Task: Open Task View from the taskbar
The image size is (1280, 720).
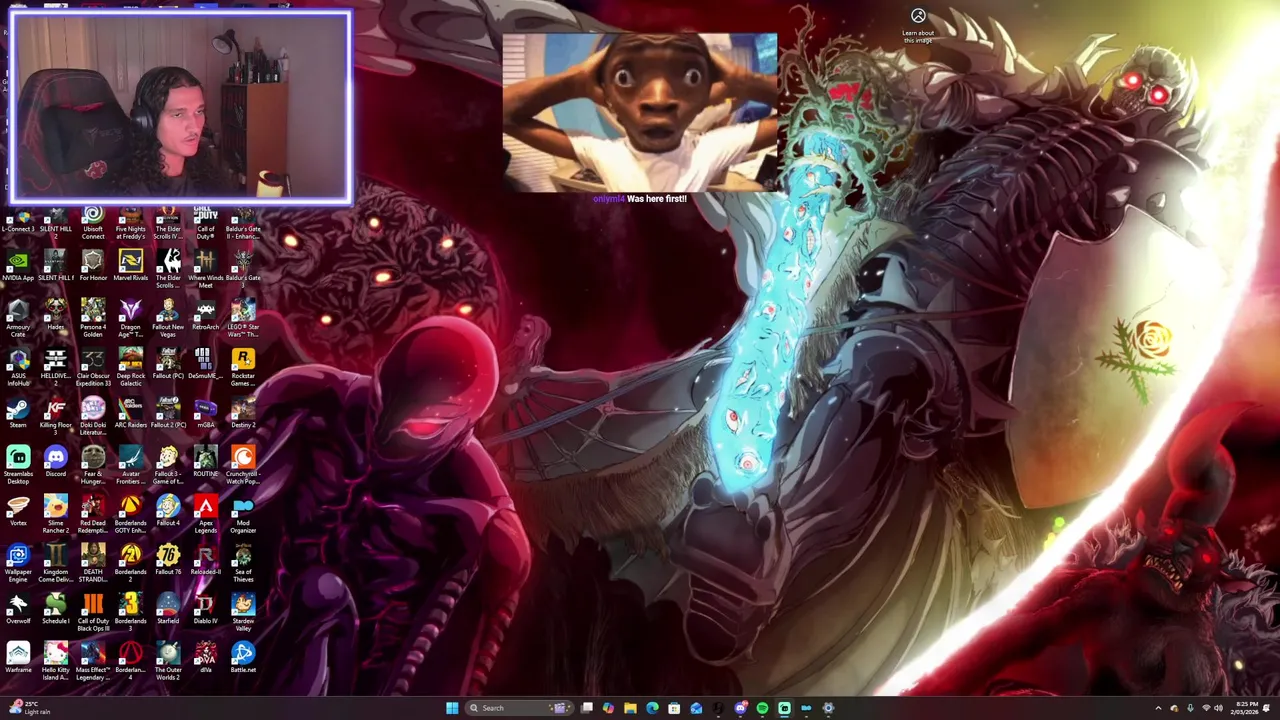Action: click(x=587, y=708)
